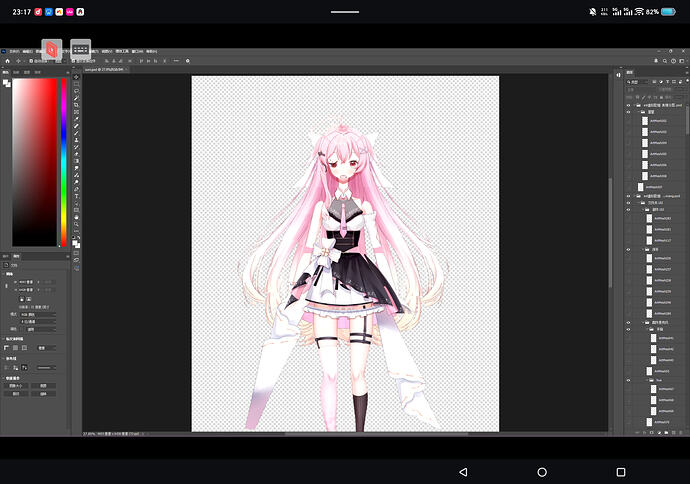Image resolution: width=690 pixels, height=484 pixels.
Task: Open the color mode dropdown in Properties
Action: tap(38, 315)
